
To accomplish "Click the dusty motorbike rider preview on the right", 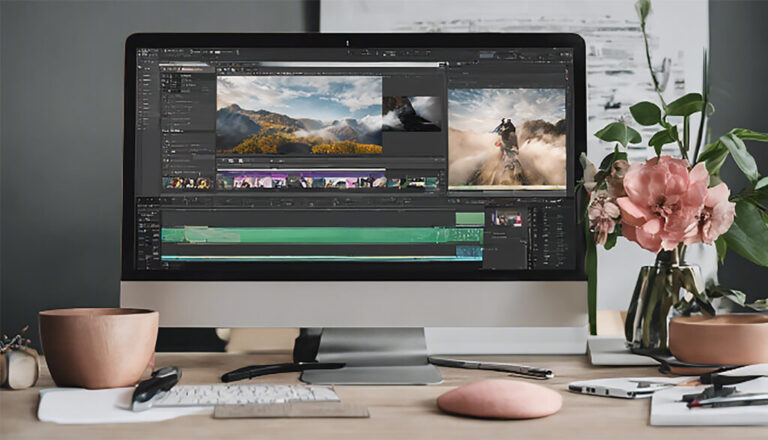I will pyautogui.click(x=507, y=137).
